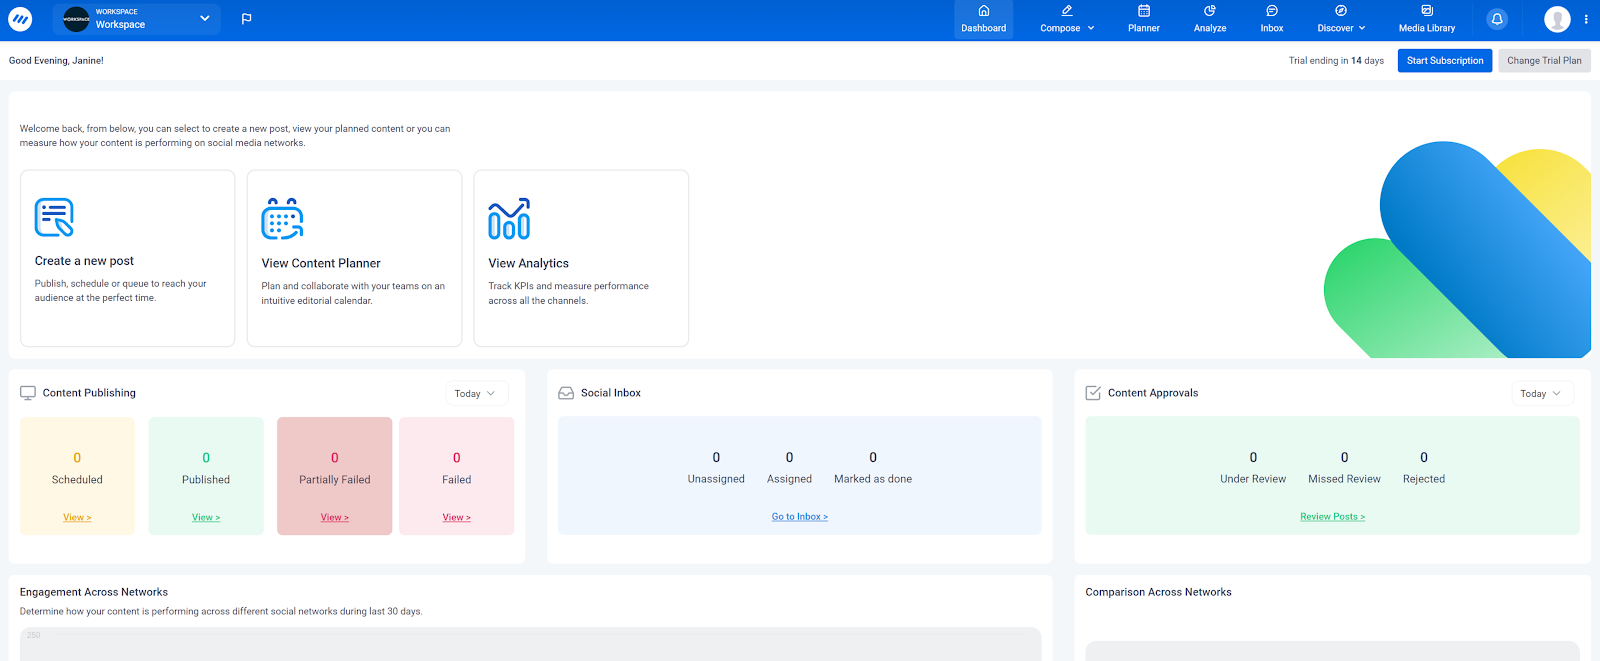Click the Inbox chat bubble icon
This screenshot has height=661, width=1600.
coord(1272,11)
